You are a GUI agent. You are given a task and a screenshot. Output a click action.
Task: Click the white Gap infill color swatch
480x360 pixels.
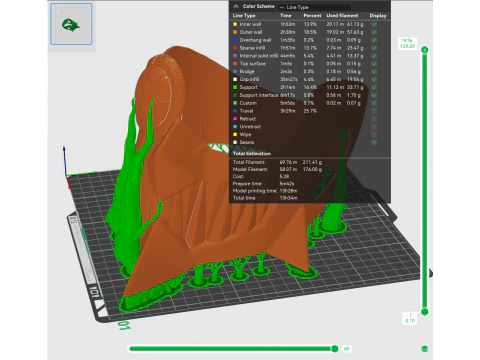click(x=235, y=79)
